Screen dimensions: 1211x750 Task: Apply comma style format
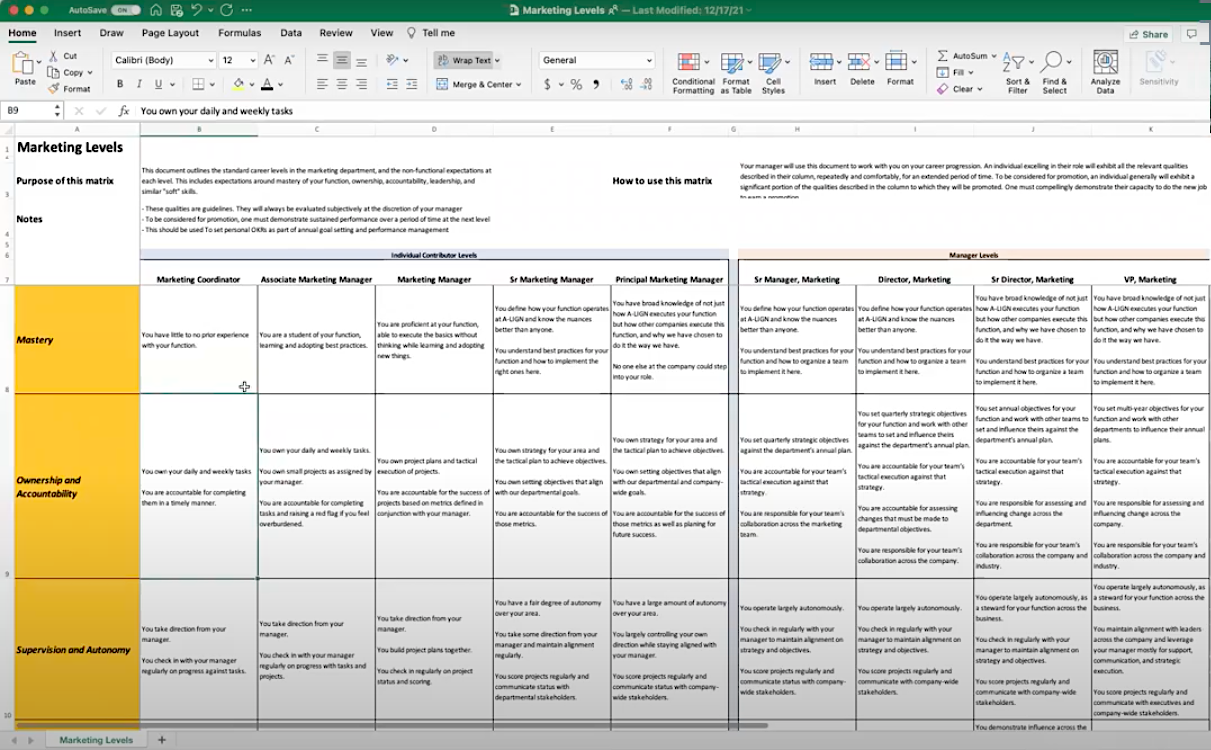coord(596,85)
